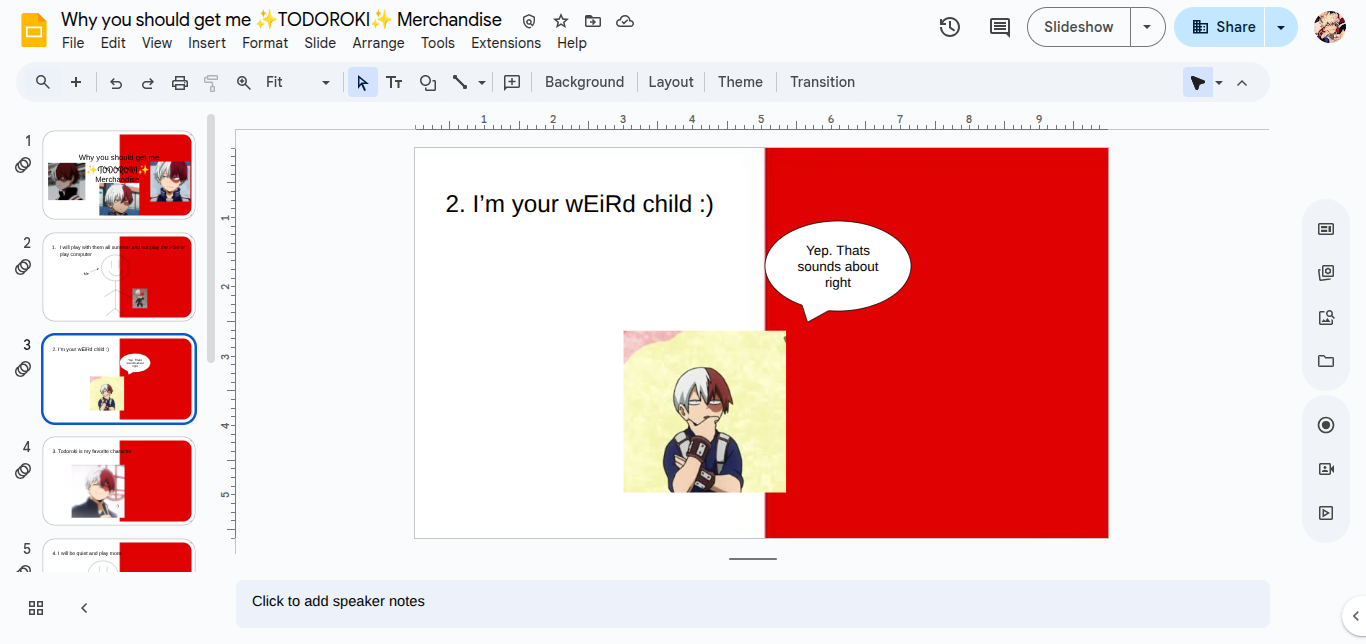Open the Share options arrow
Screen dimensions: 1366x644
(x=1281, y=27)
